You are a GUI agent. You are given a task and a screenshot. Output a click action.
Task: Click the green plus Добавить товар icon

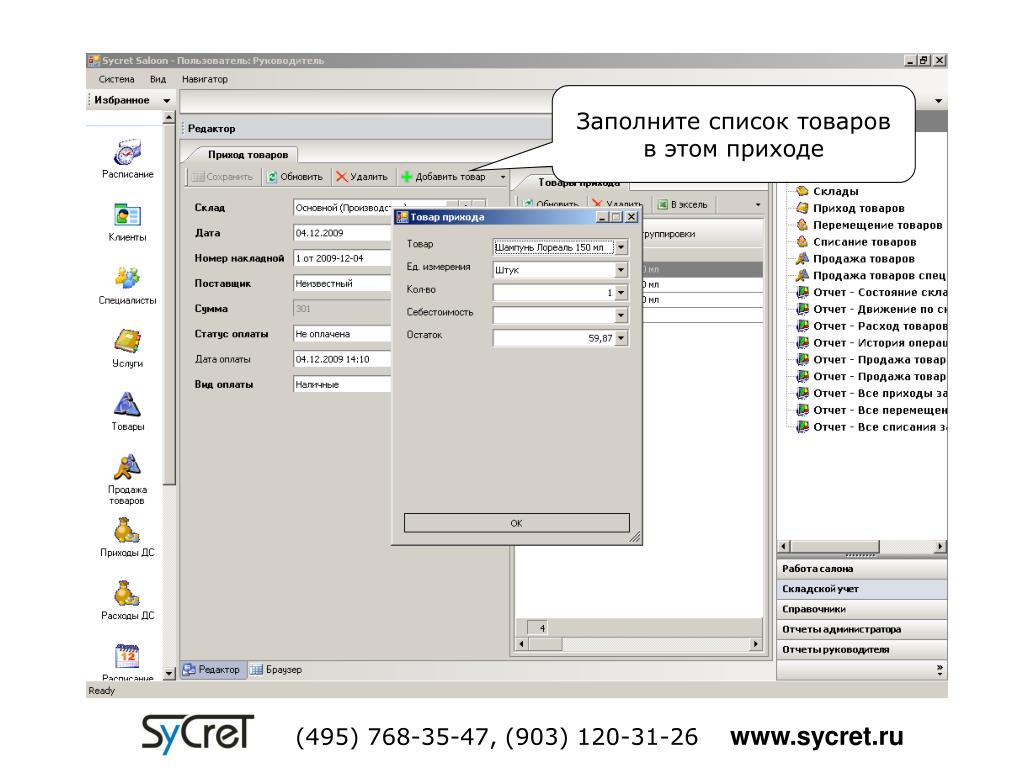[x=406, y=177]
